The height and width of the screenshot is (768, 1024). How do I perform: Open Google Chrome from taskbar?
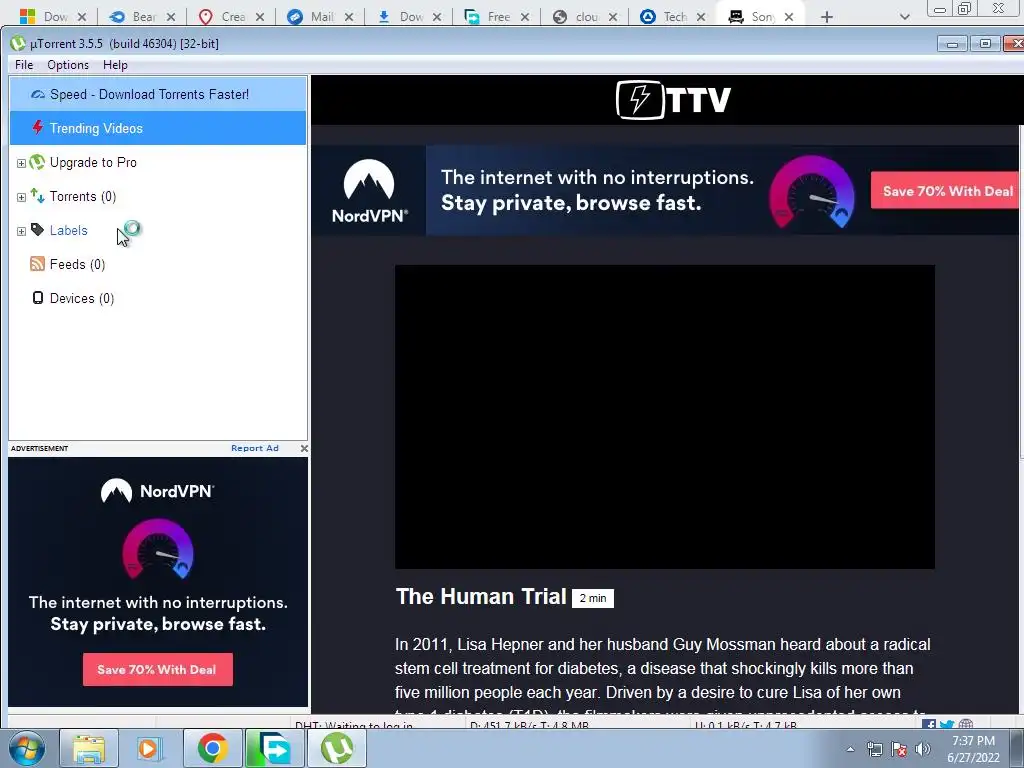coord(212,748)
